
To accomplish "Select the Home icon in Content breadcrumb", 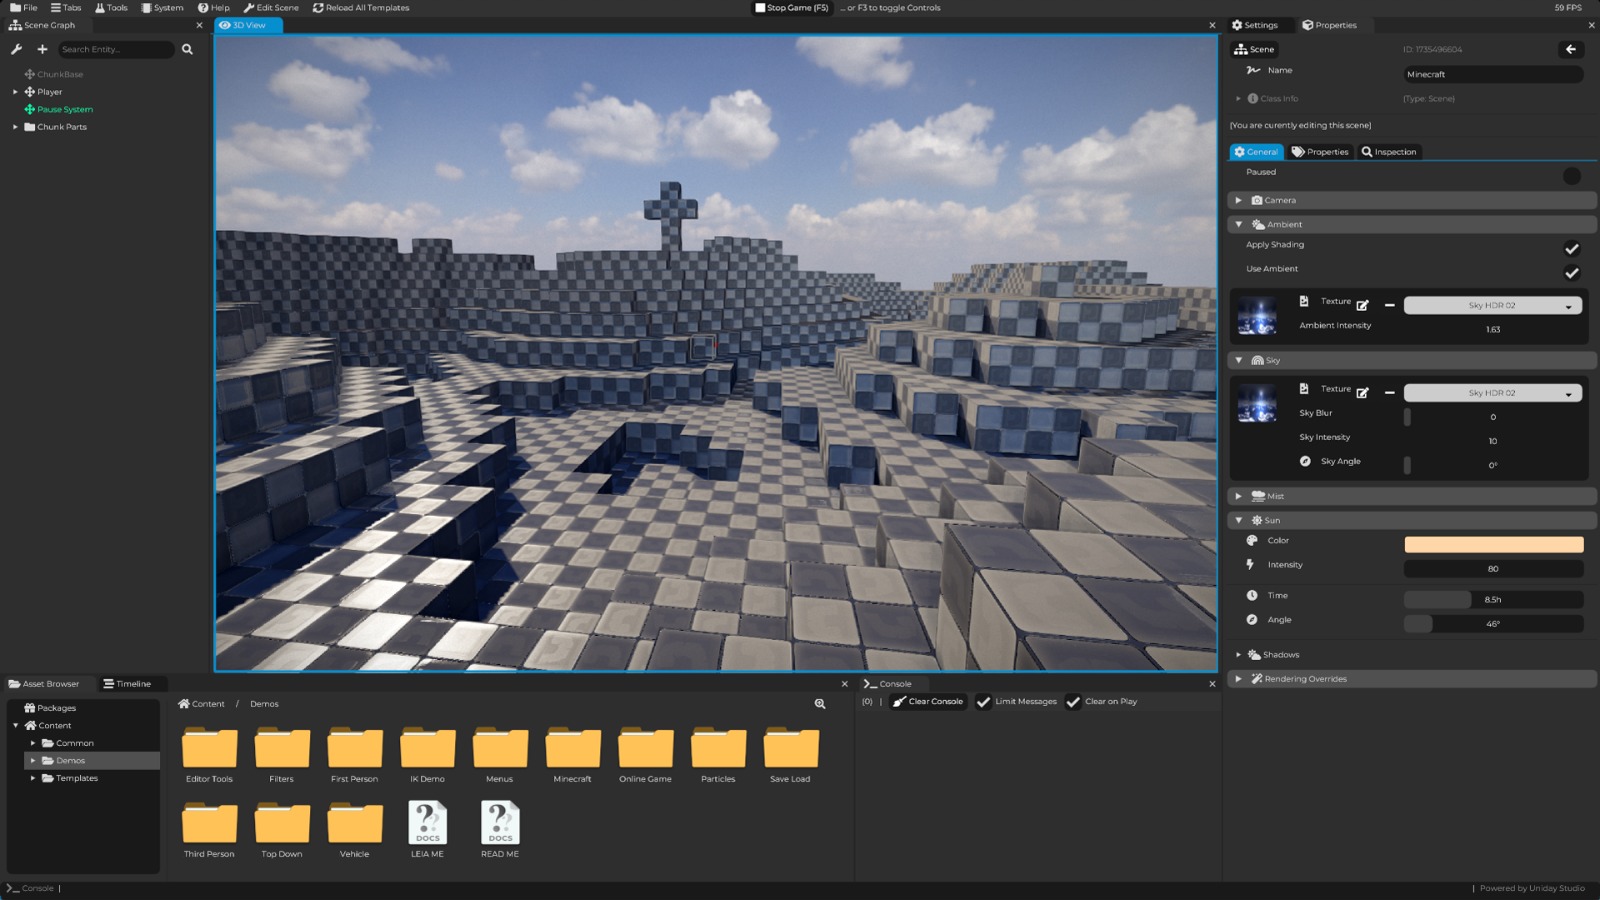I will coord(184,704).
